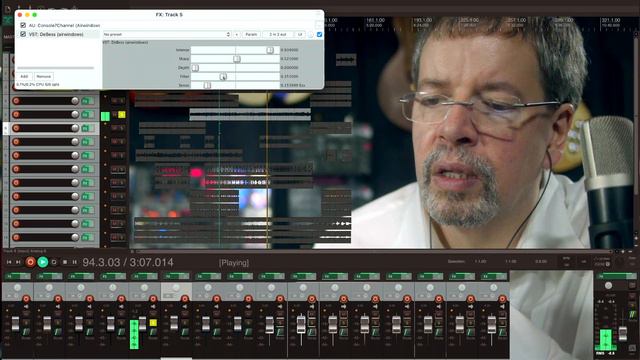The height and width of the screenshot is (360, 640).
Task: Click the [Playing] status text
Action: 234,263
